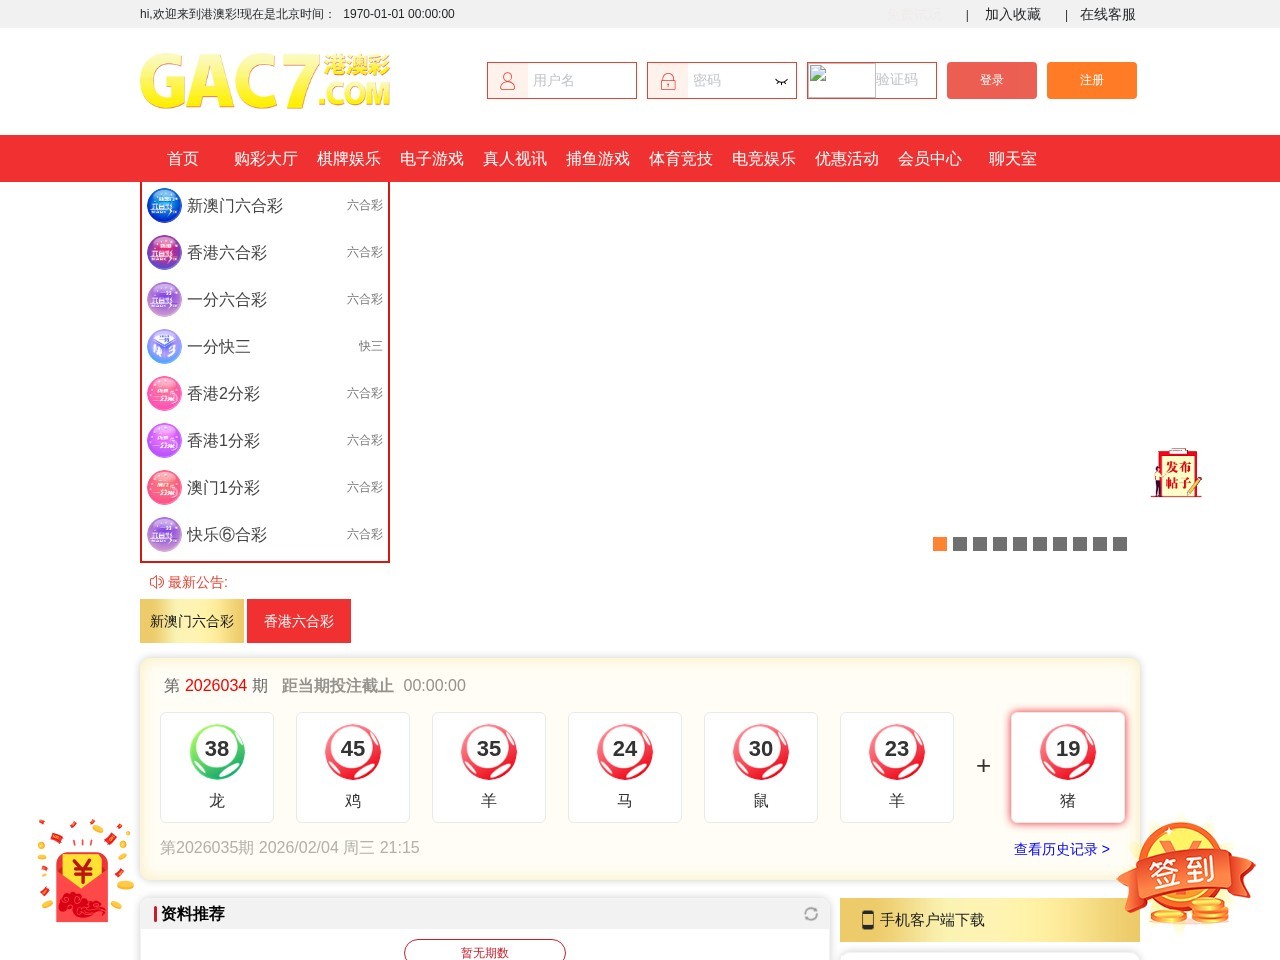Image resolution: width=1280 pixels, height=960 pixels.
Task: Switch to the 香港六合彩 tab
Action: (x=299, y=621)
